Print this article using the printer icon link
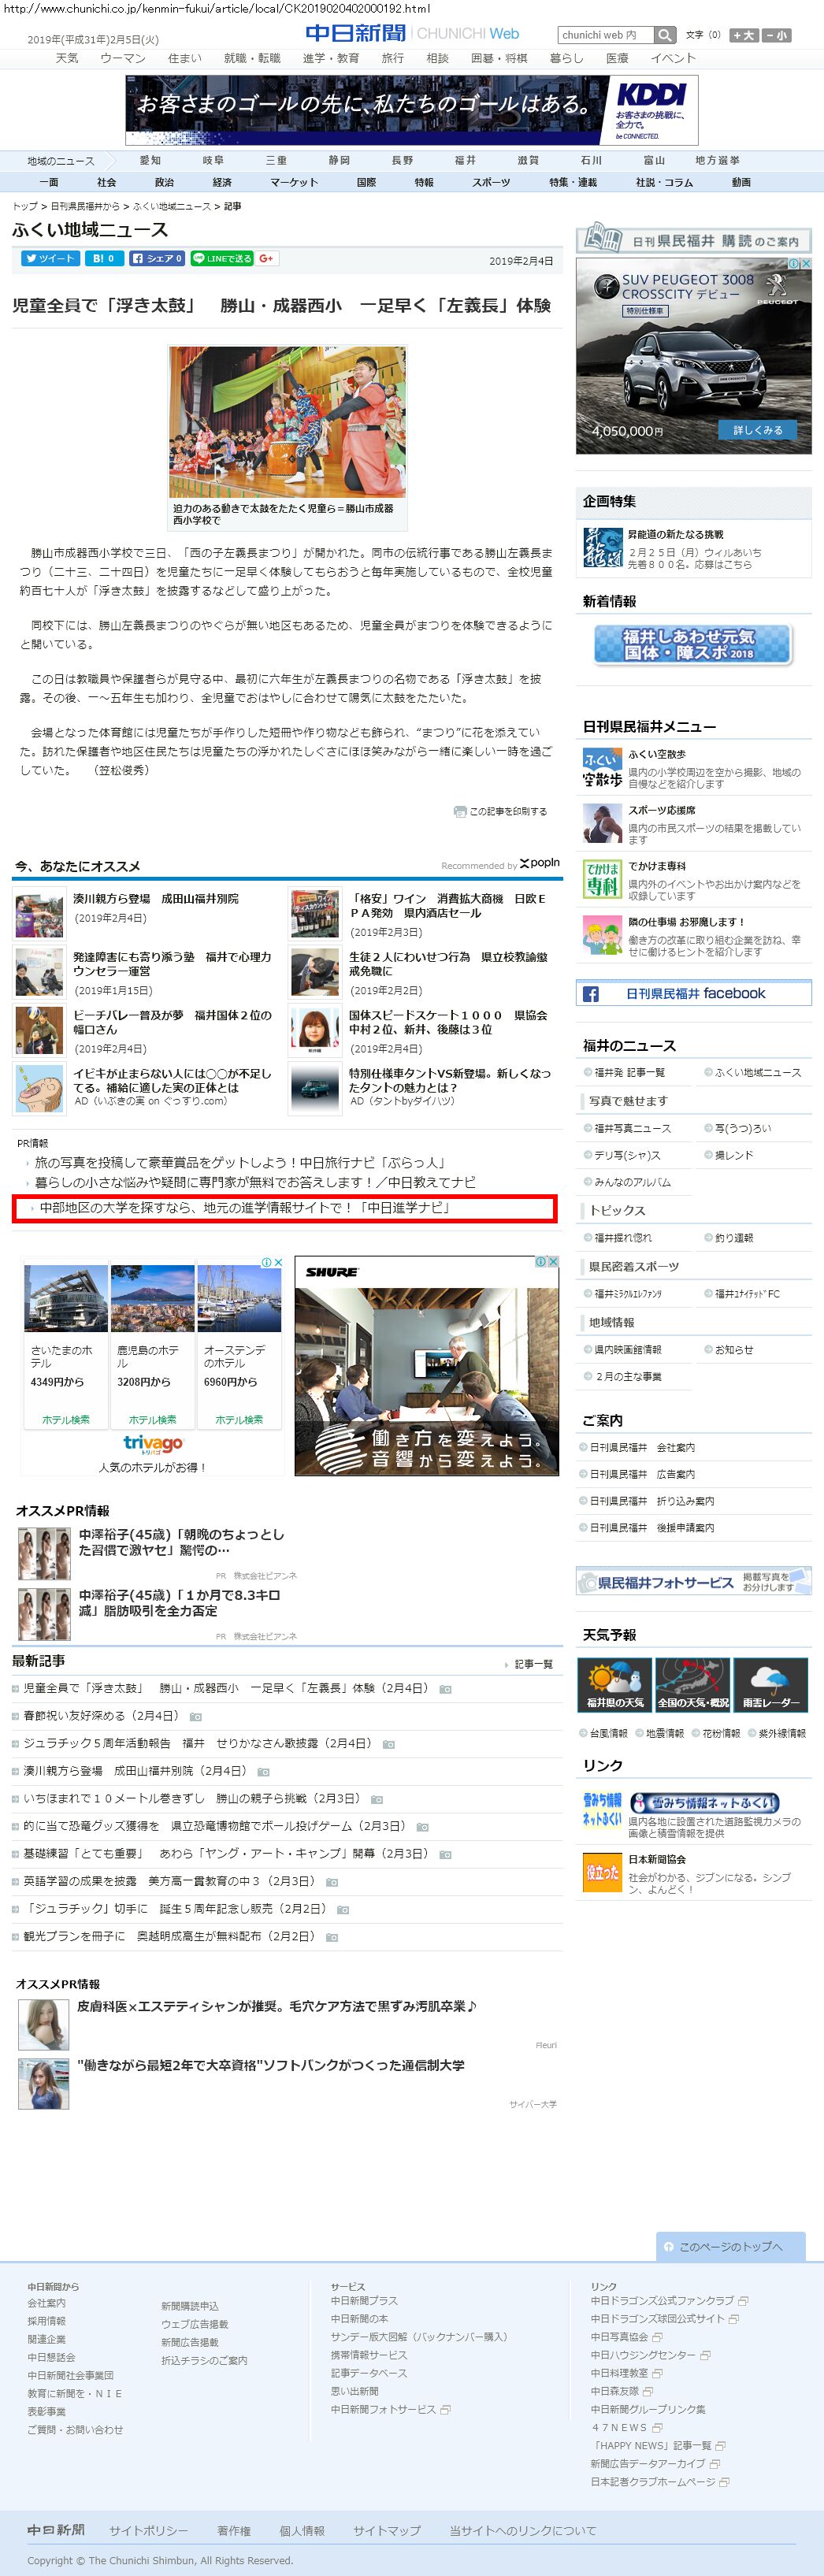 501,811
